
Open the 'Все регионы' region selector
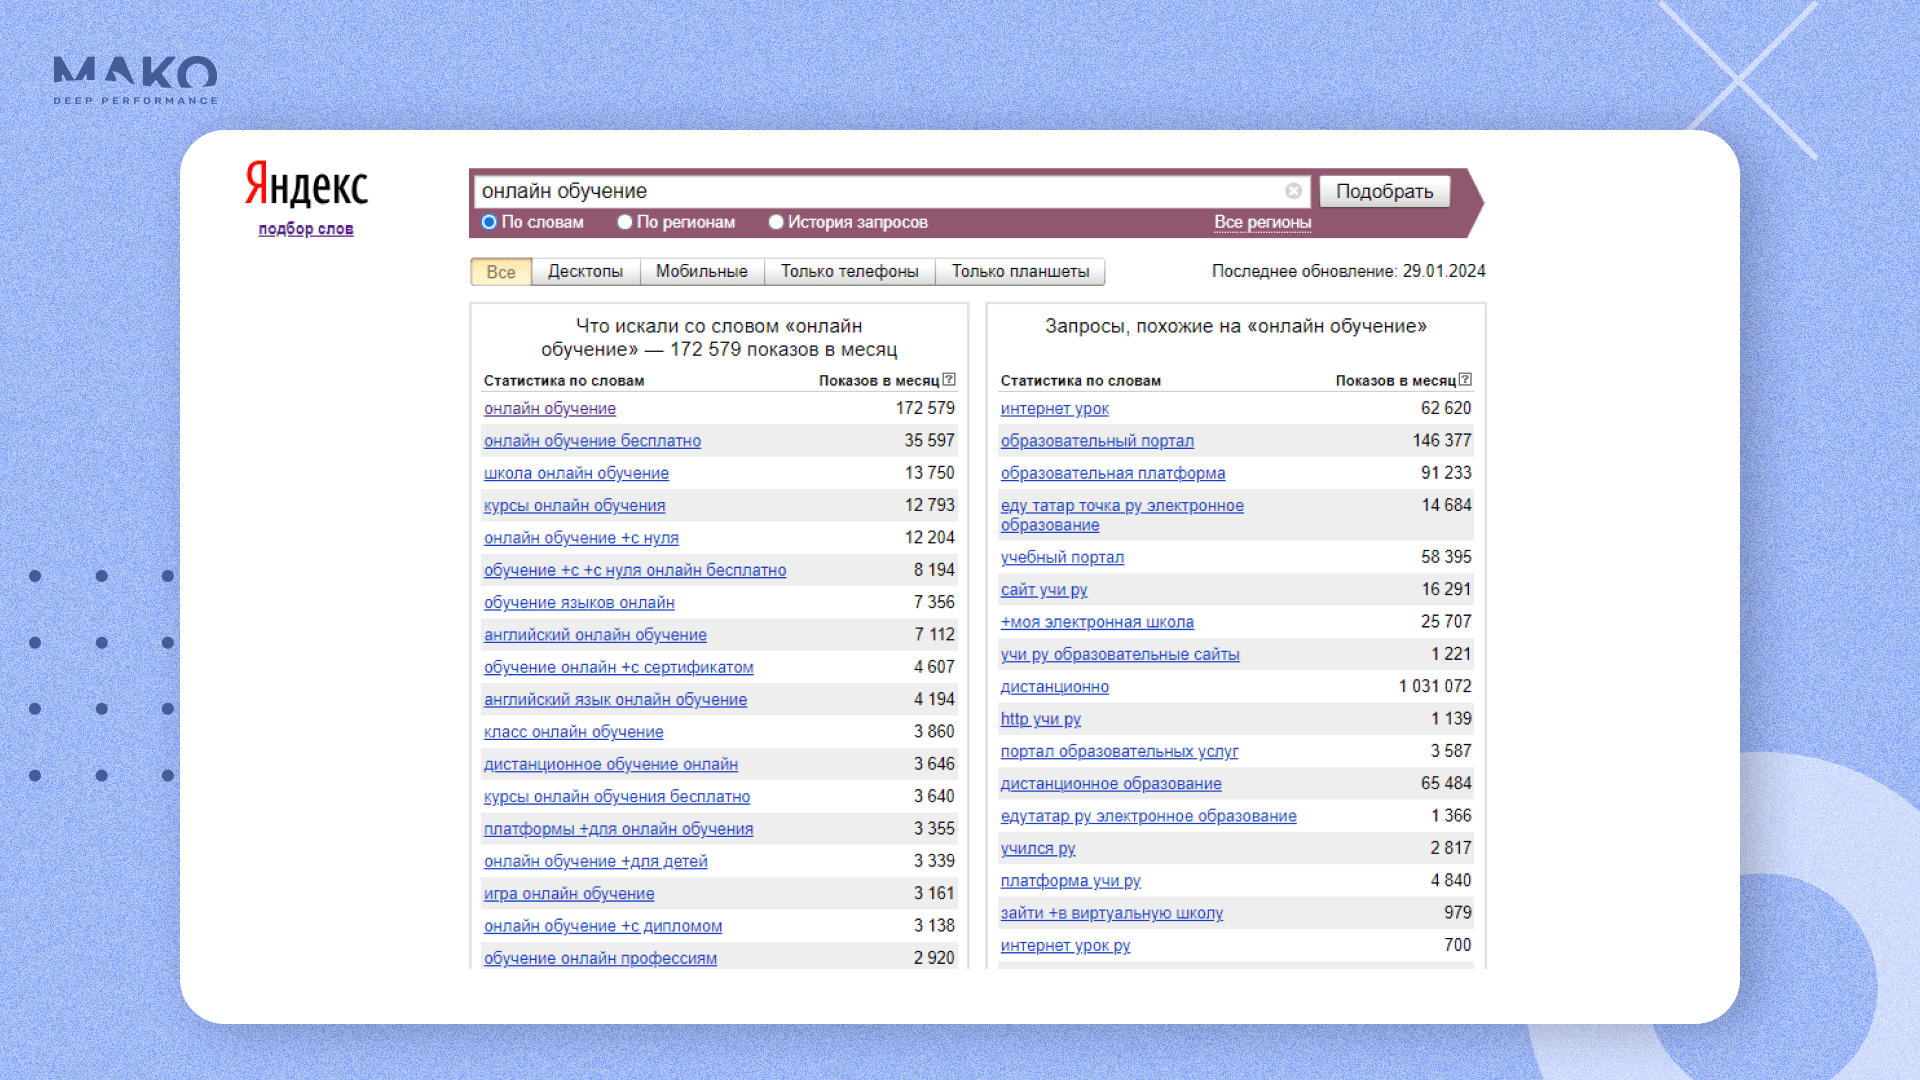click(1262, 222)
